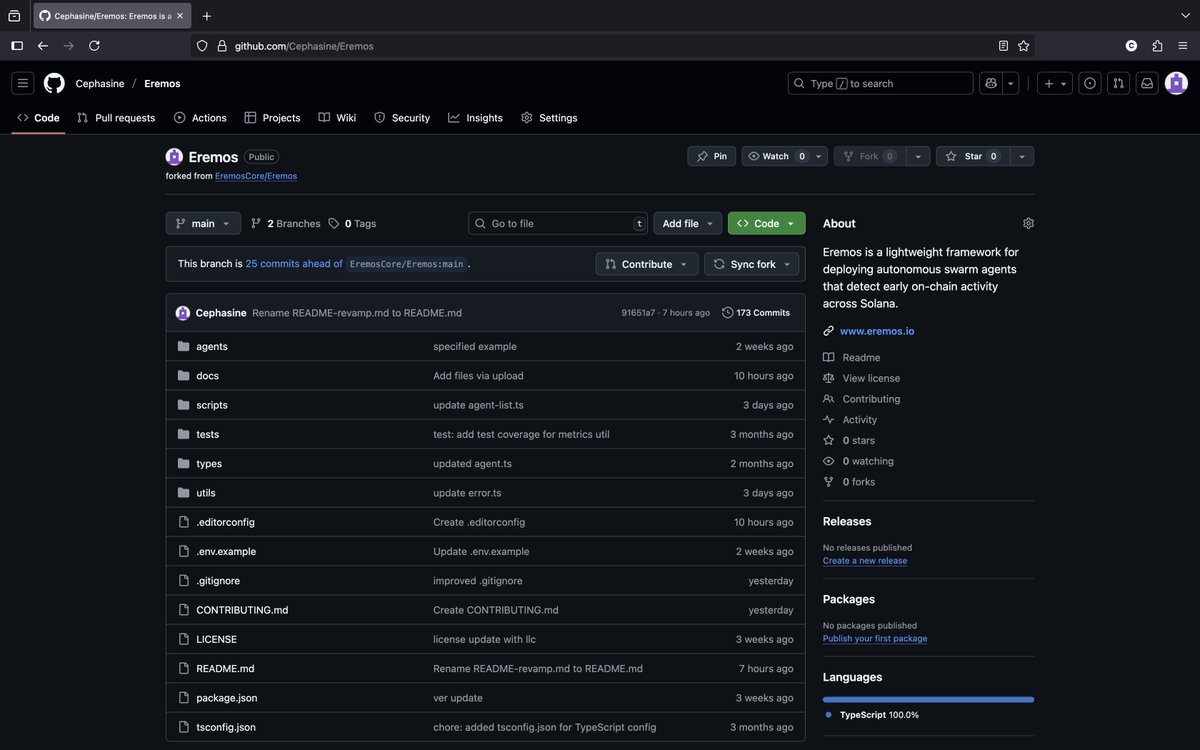Open the Insights tab
The height and width of the screenshot is (750, 1200).
475,118
